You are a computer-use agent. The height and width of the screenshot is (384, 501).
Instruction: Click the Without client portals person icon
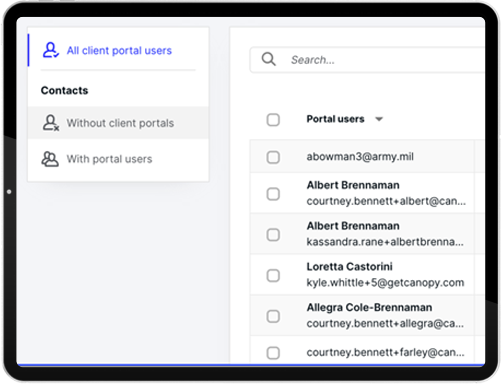(x=51, y=123)
